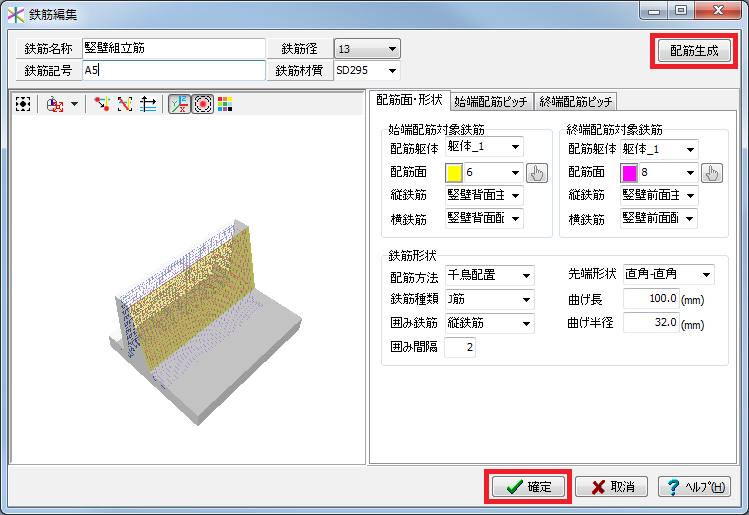This screenshot has height=515, width=749.
Task: Click the red-dot rebar snap icon
Action: coord(102,104)
